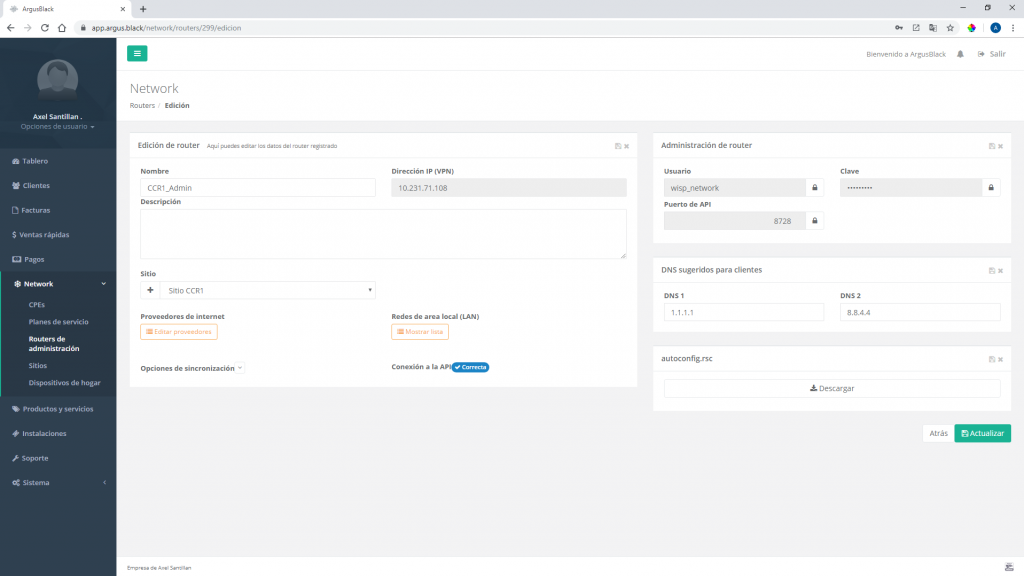The height and width of the screenshot is (576, 1024).
Task: Open a new browser tab
Action: point(143,9)
